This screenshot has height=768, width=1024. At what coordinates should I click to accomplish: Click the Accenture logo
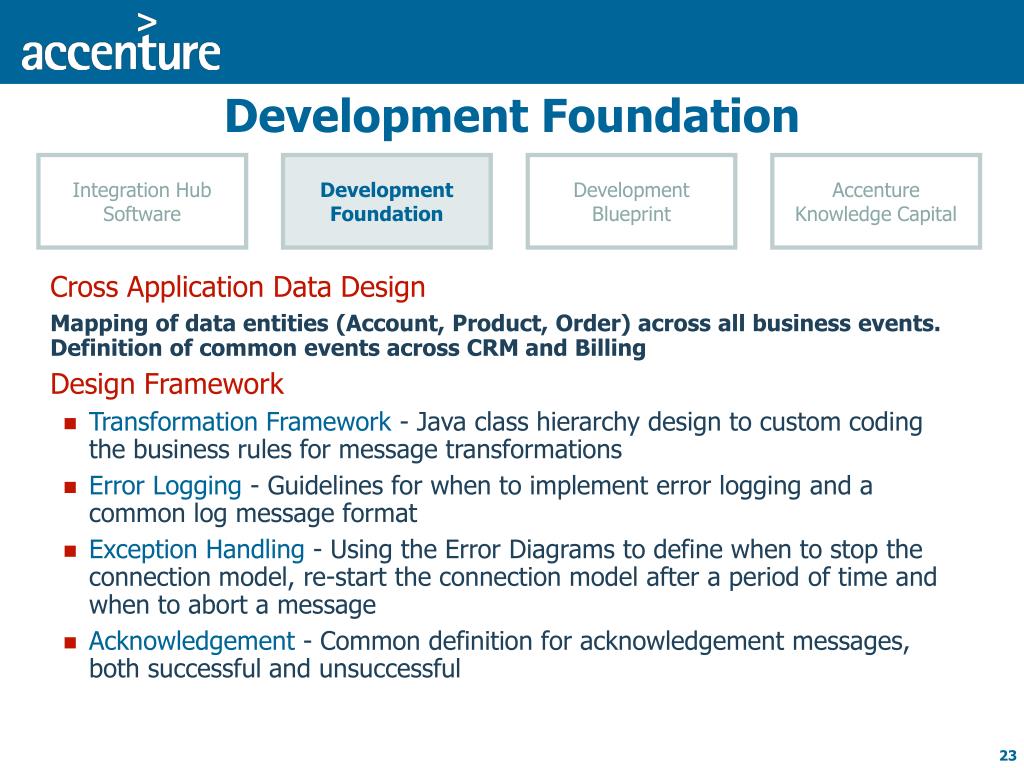coord(121,44)
